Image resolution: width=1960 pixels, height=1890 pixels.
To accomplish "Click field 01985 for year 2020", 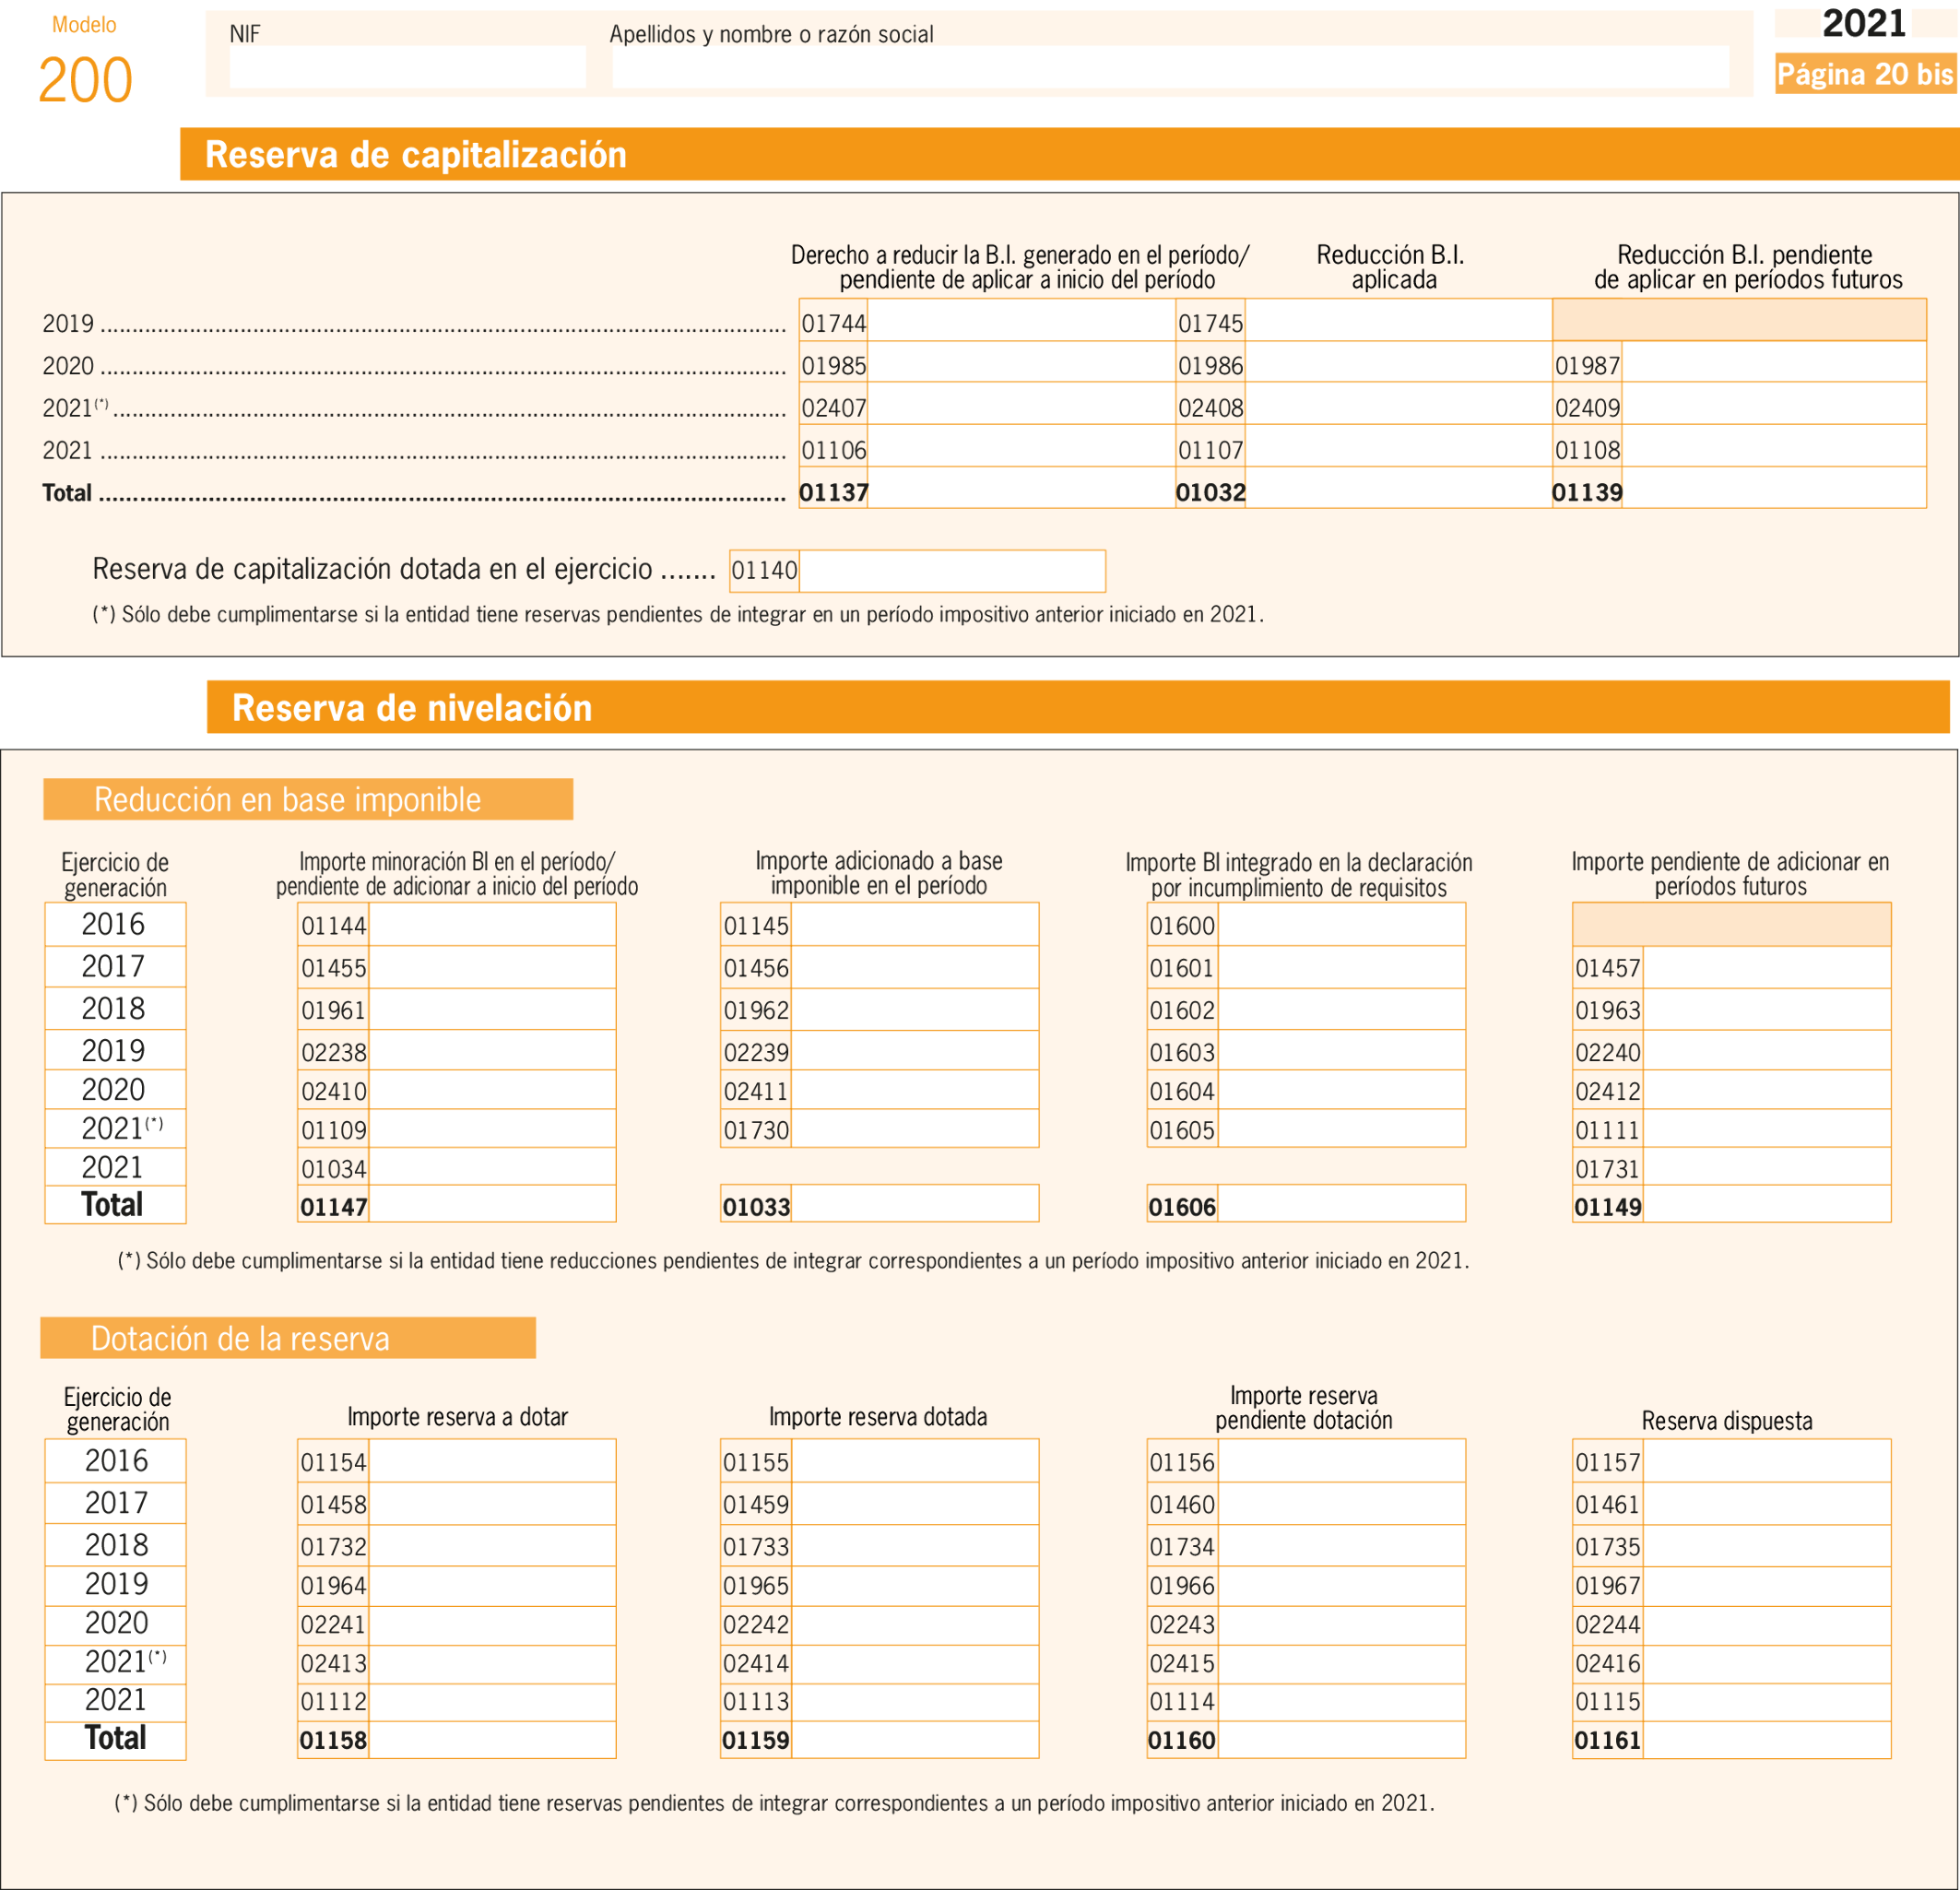I will point(1021,363).
